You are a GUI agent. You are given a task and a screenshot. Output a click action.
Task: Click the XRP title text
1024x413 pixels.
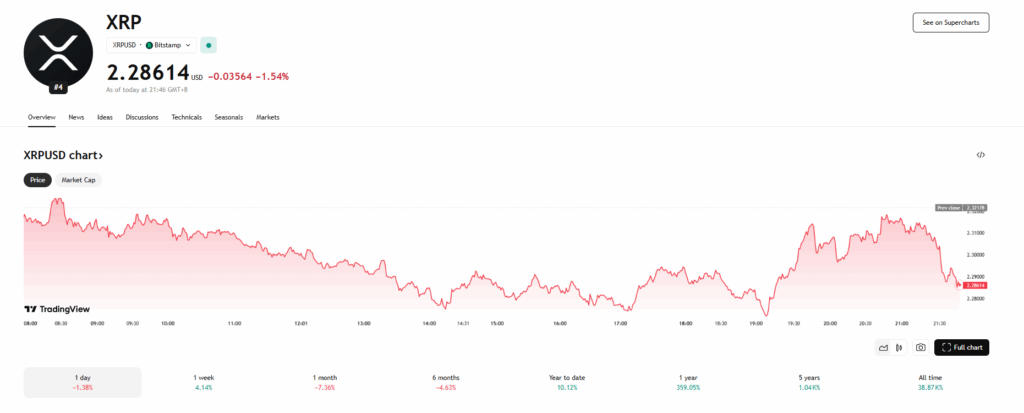(x=123, y=22)
